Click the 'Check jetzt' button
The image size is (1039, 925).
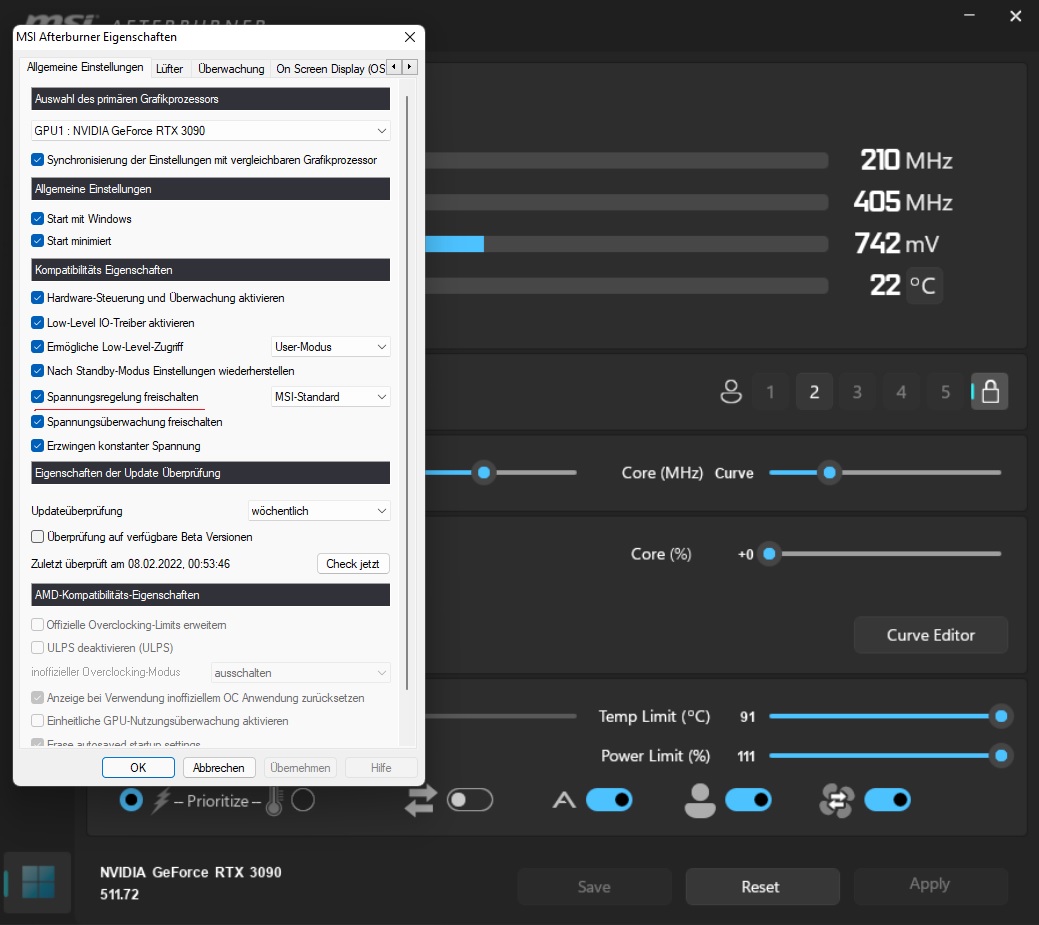[353, 564]
